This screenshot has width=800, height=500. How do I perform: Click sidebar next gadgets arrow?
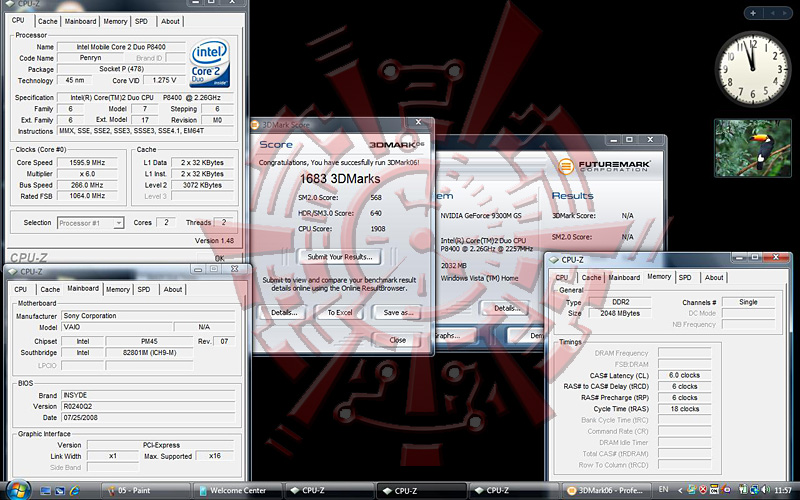click(784, 13)
